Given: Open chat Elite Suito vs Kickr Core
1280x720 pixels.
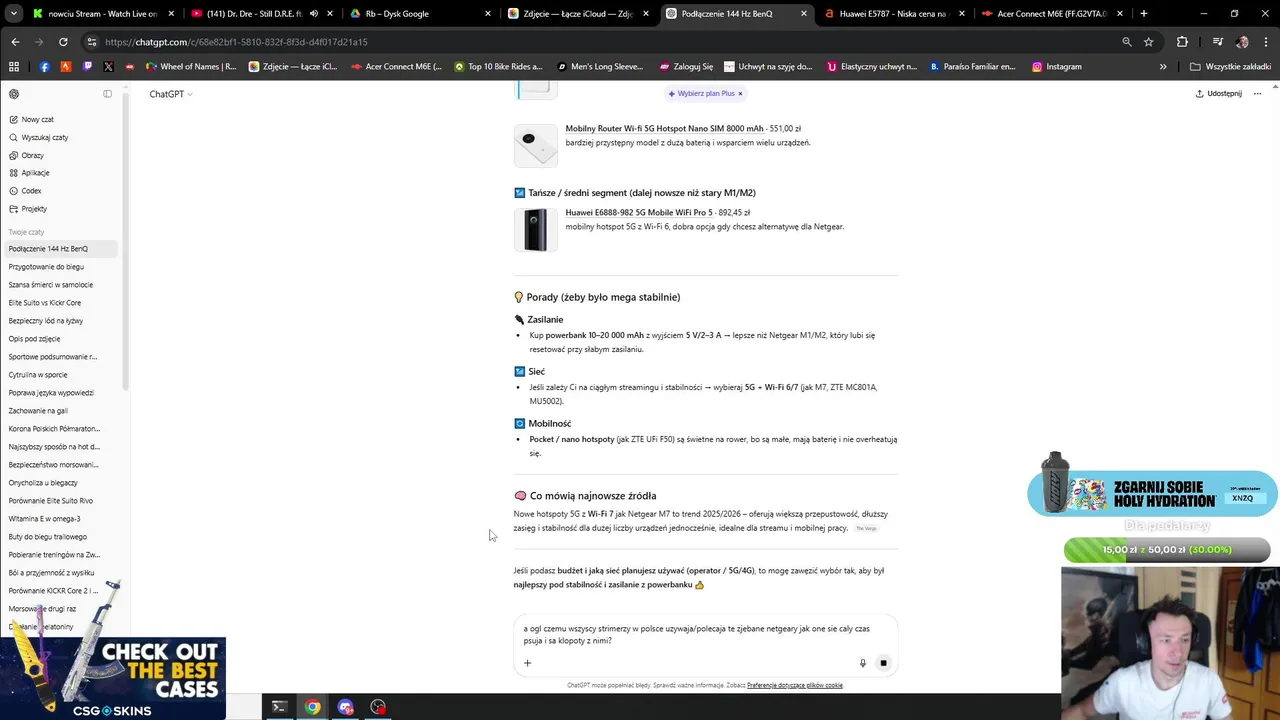Looking at the screenshot, I should pyautogui.click(x=45, y=303).
